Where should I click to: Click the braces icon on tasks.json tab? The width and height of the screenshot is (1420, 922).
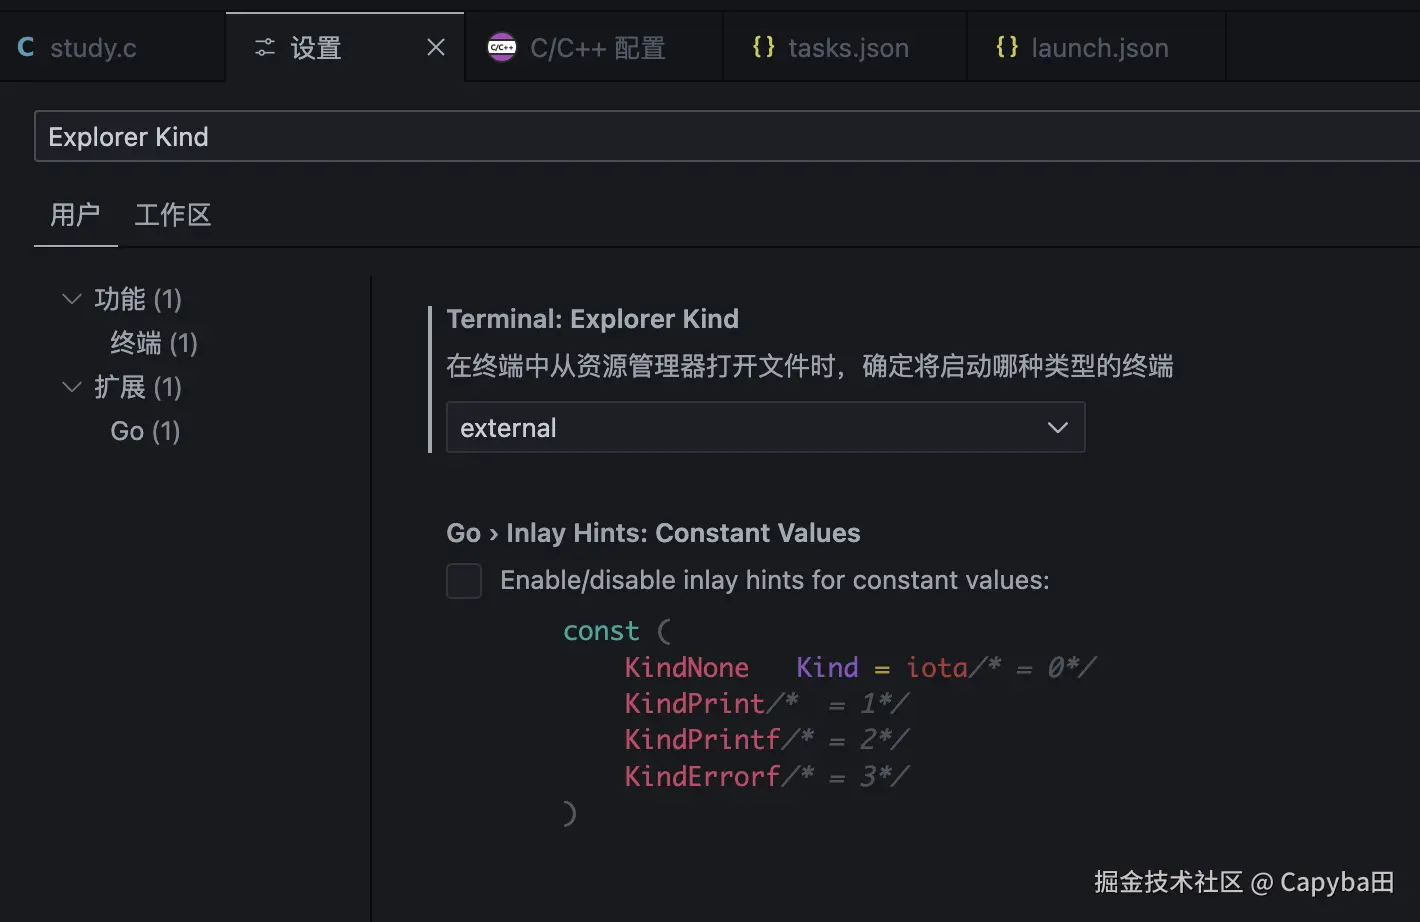[763, 47]
